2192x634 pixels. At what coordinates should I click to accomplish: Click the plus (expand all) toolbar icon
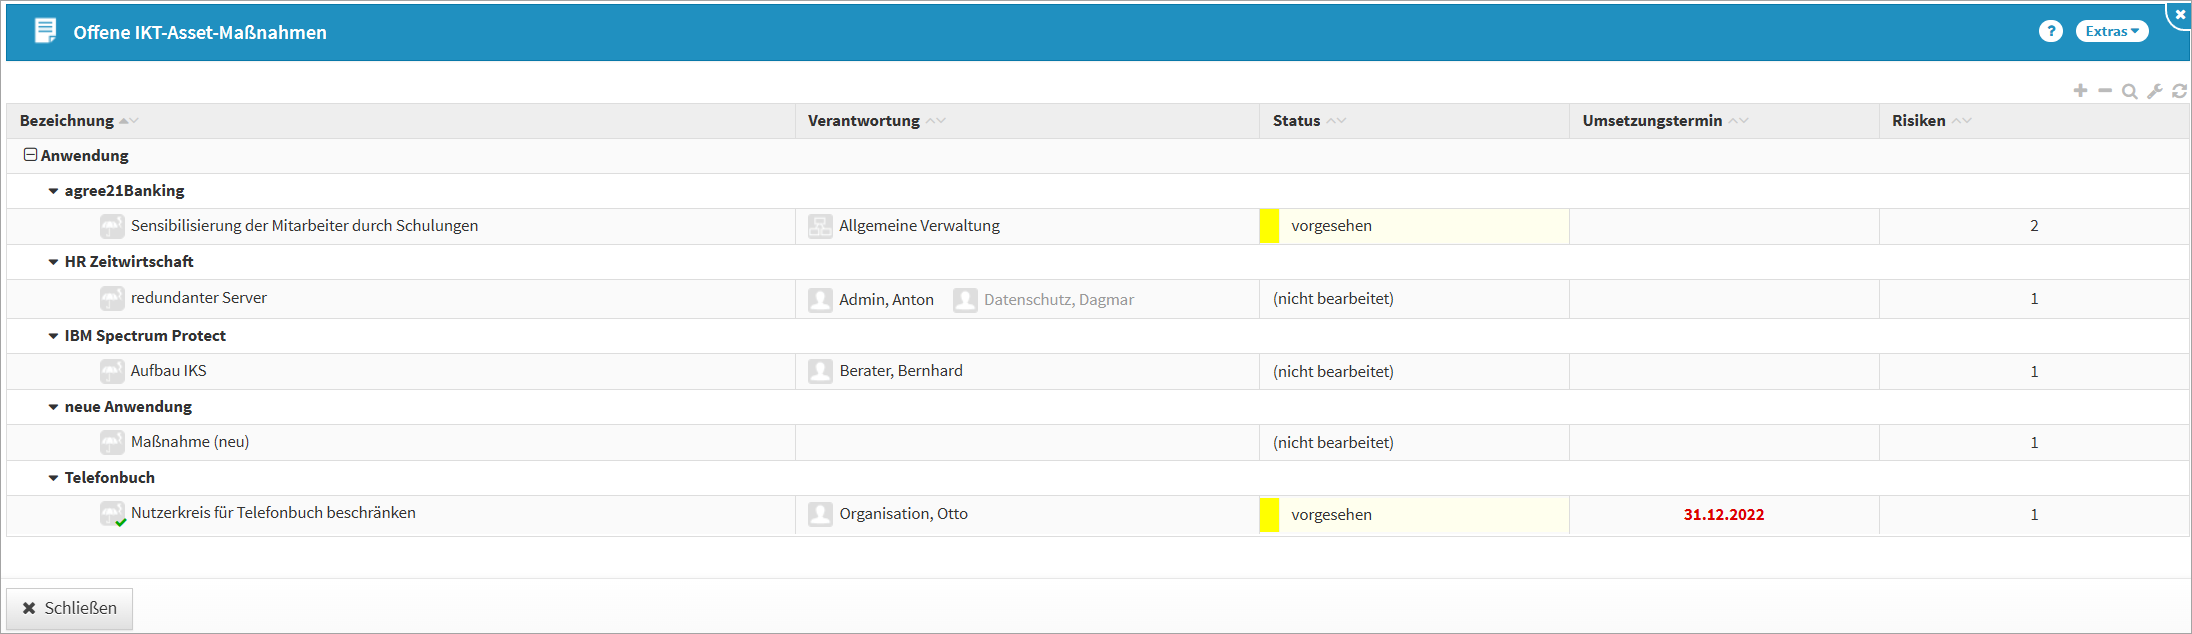(2080, 91)
